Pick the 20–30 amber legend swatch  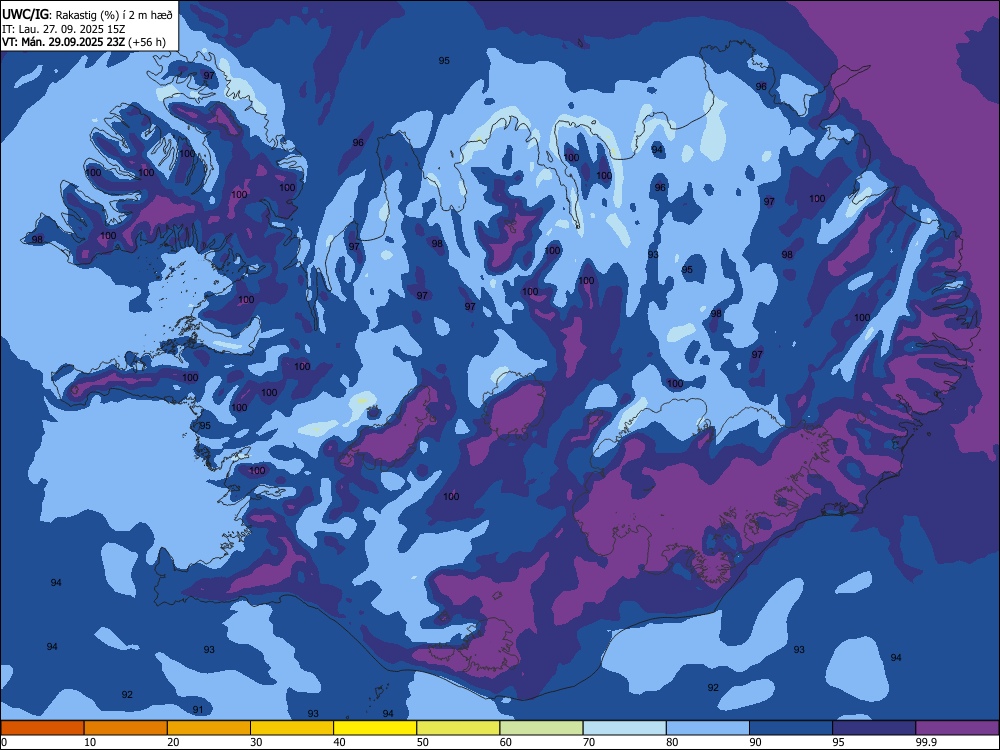coord(209,728)
